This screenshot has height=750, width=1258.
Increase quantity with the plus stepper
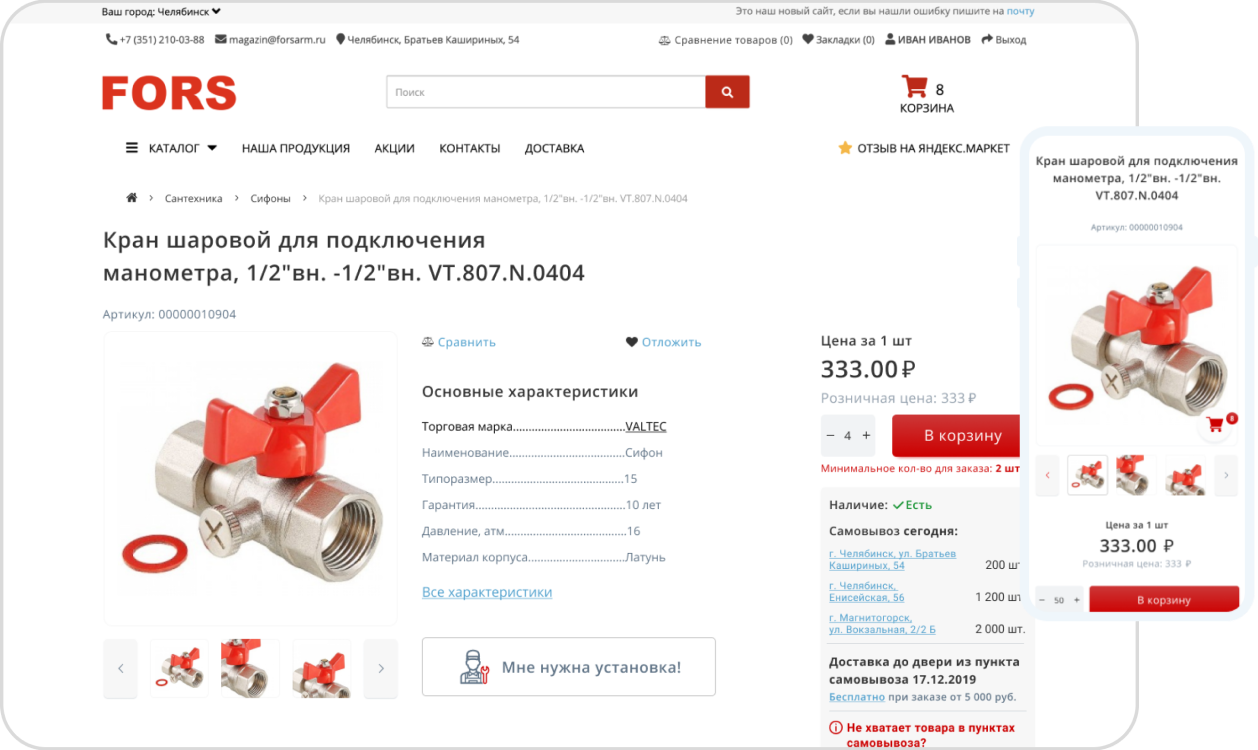[866, 436]
